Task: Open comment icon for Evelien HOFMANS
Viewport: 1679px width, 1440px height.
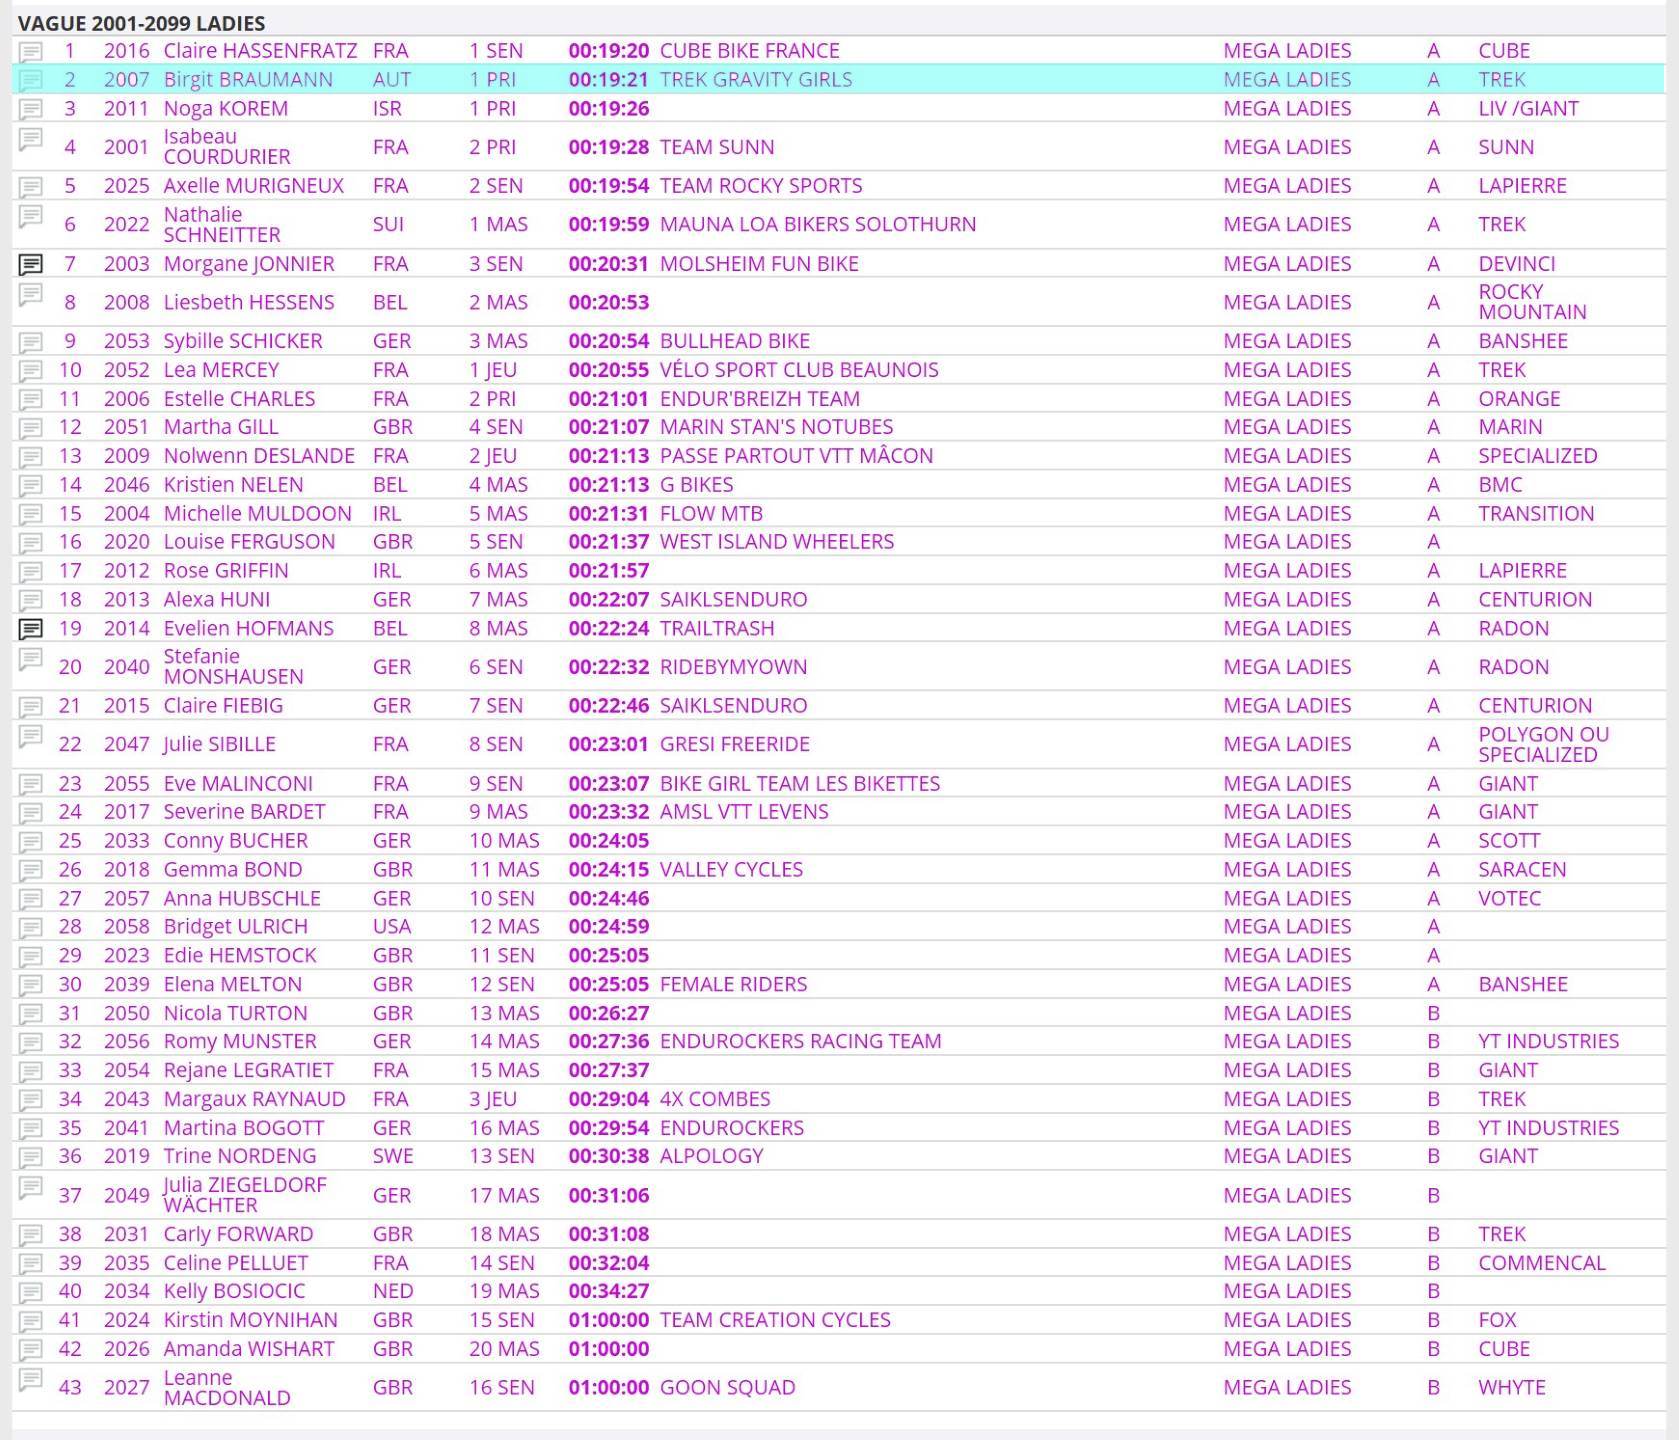Action: pos(31,629)
